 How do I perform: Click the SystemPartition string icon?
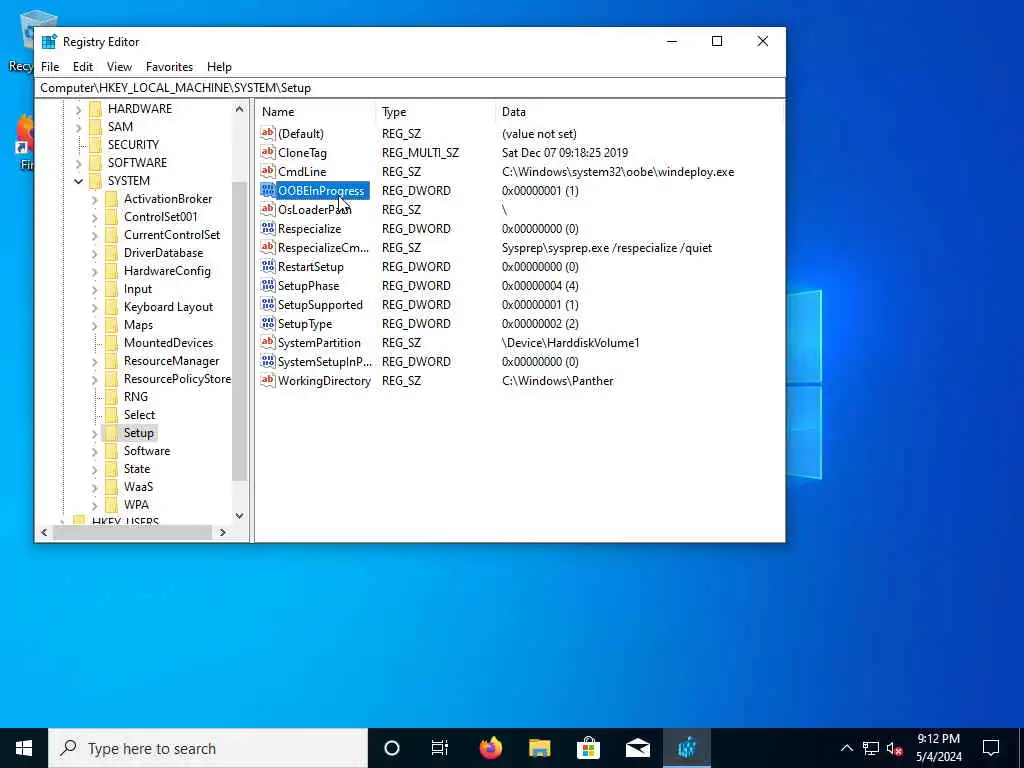pos(268,342)
